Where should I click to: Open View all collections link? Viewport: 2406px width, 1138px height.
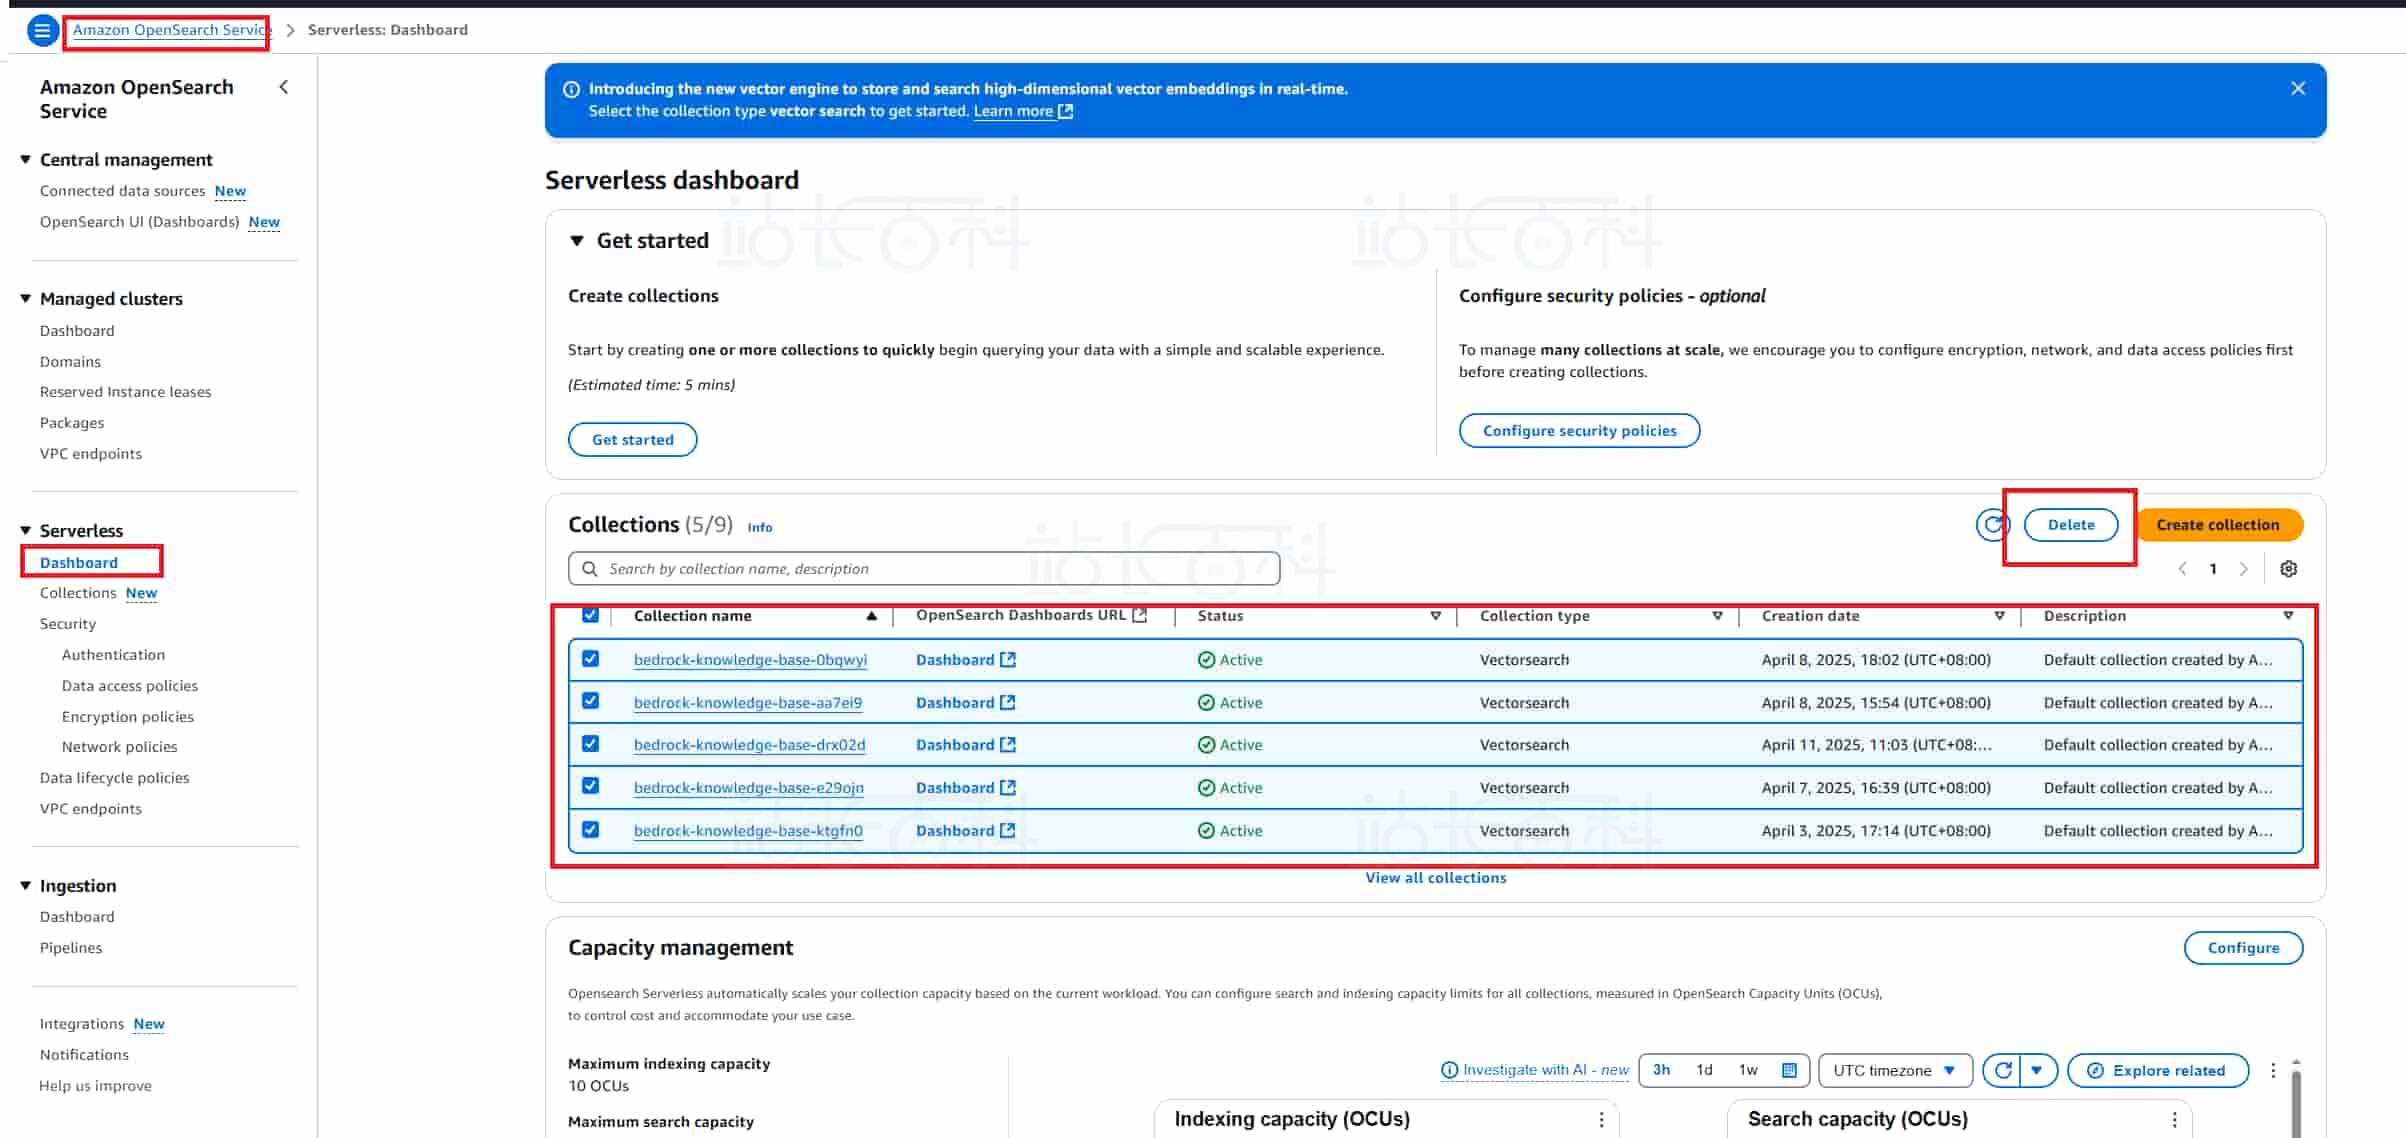coord(1435,878)
